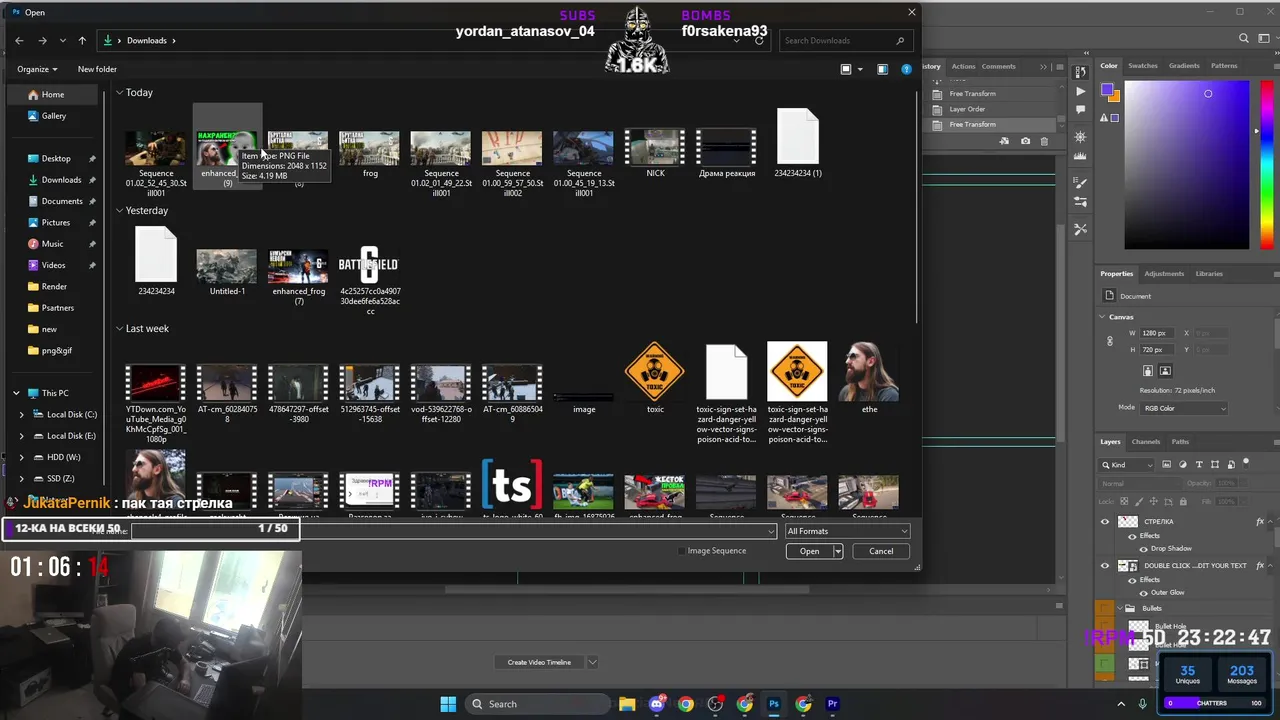This screenshot has height=720, width=1280.
Task: Click the Cancel button
Action: [x=881, y=551]
